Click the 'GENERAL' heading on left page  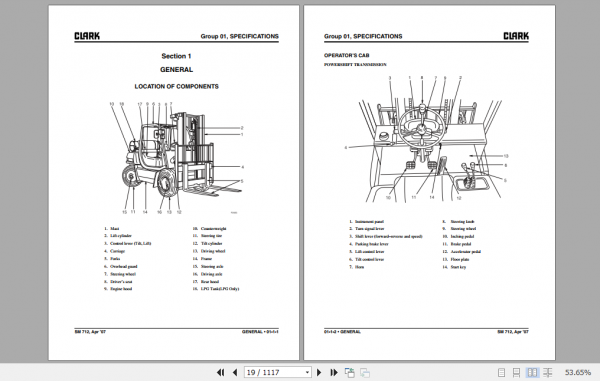[176, 70]
